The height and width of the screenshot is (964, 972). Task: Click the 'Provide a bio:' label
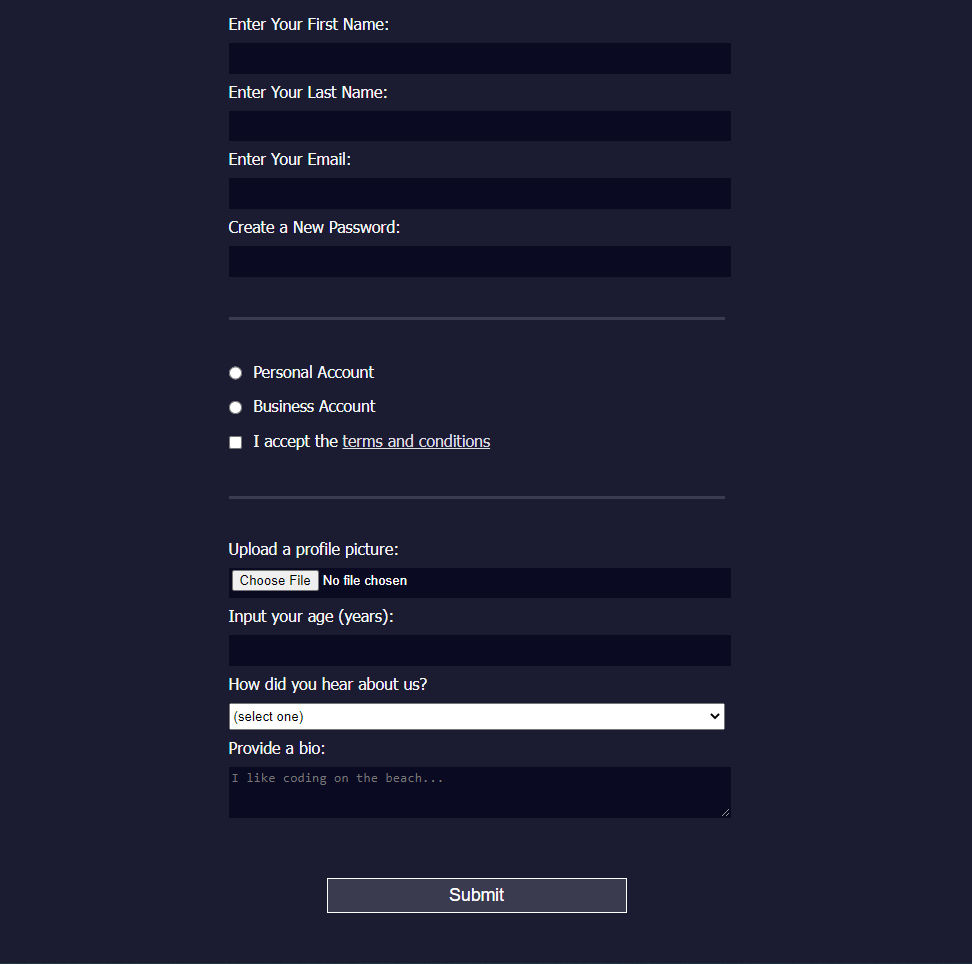click(276, 748)
